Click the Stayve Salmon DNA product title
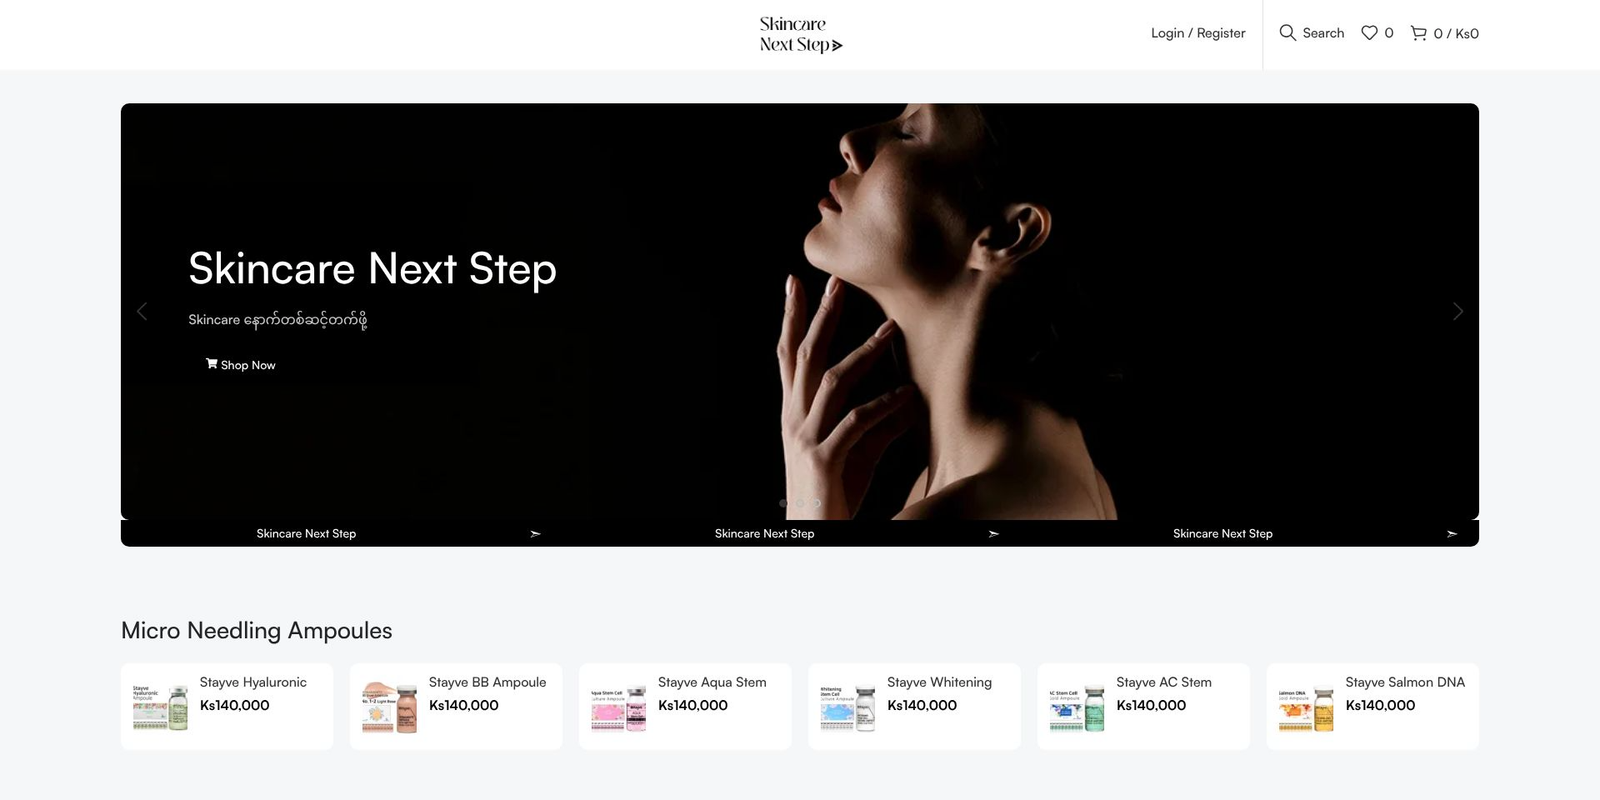The image size is (1600, 800). [1404, 682]
